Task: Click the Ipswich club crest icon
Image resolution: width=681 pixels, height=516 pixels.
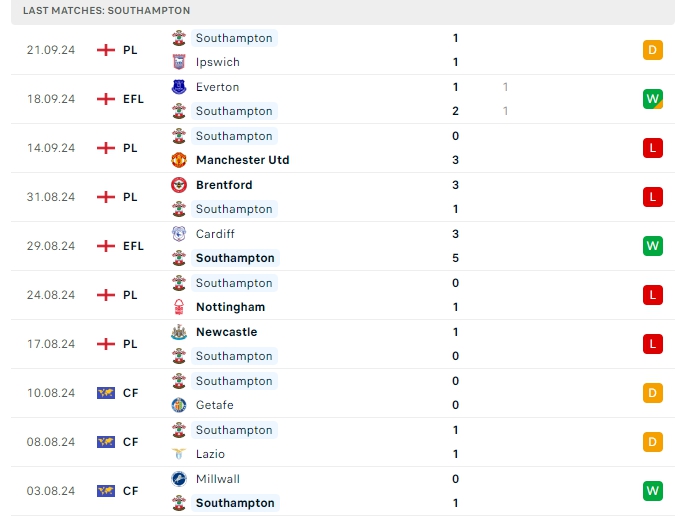Action: point(179,62)
